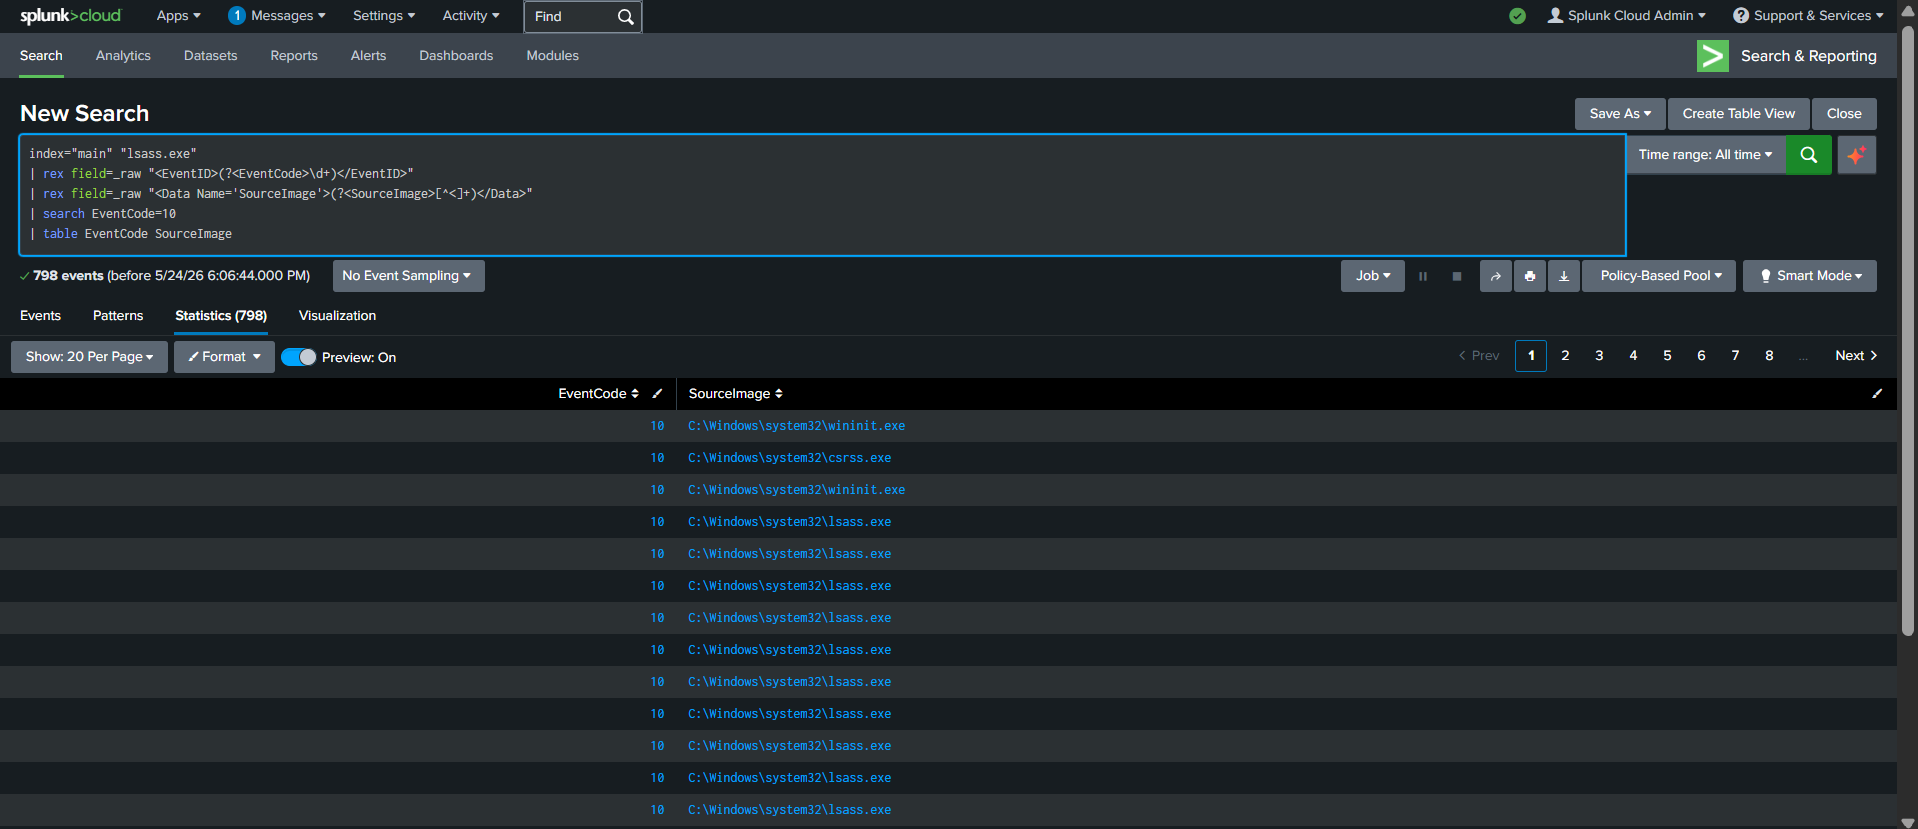Open the Save As dropdown
The width and height of the screenshot is (1918, 829).
[1620, 114]
